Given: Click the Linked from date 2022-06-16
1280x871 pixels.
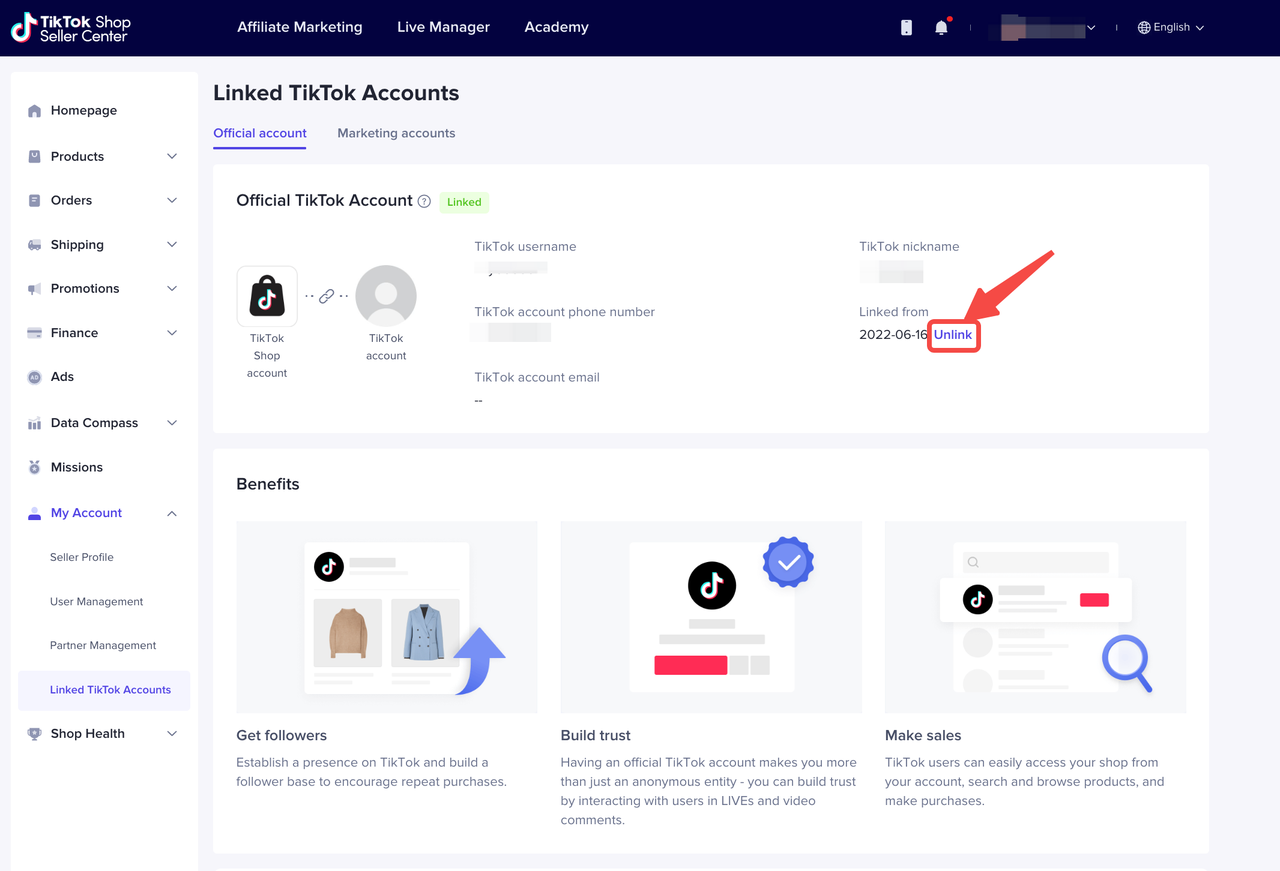Looking at the screenshot, I should (x=894, y=335).
